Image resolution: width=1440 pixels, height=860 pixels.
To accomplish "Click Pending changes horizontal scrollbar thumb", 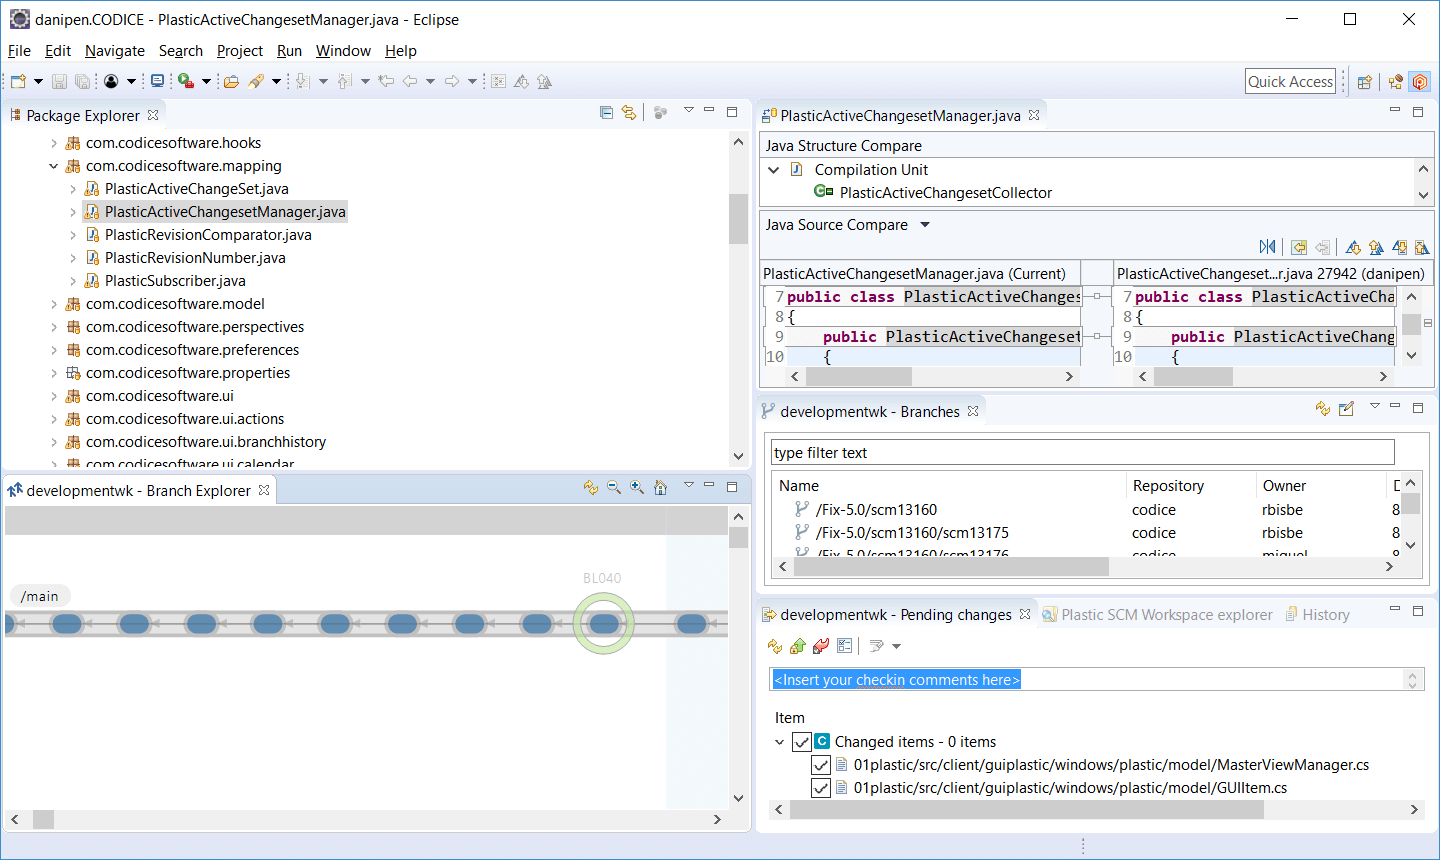I will (1027, 810).
